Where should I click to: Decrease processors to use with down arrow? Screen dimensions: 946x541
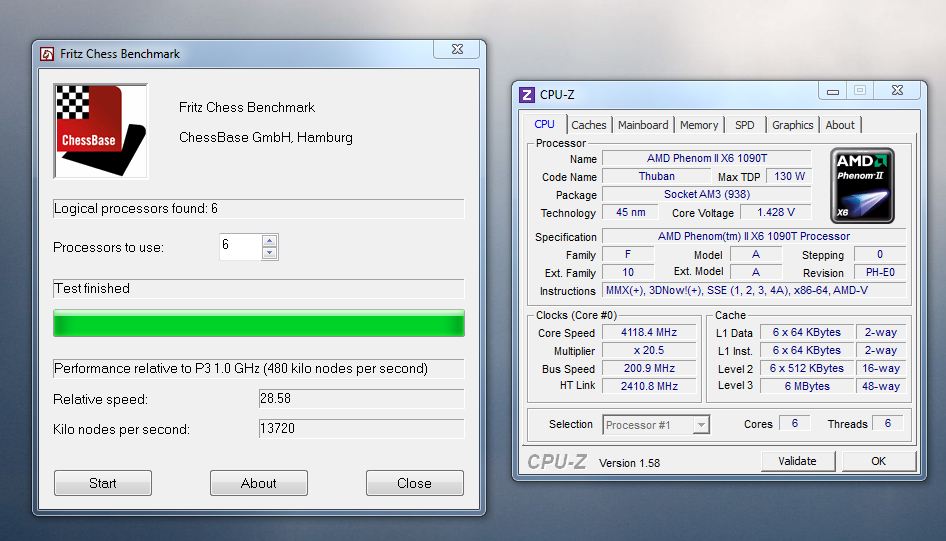[270, 253]
